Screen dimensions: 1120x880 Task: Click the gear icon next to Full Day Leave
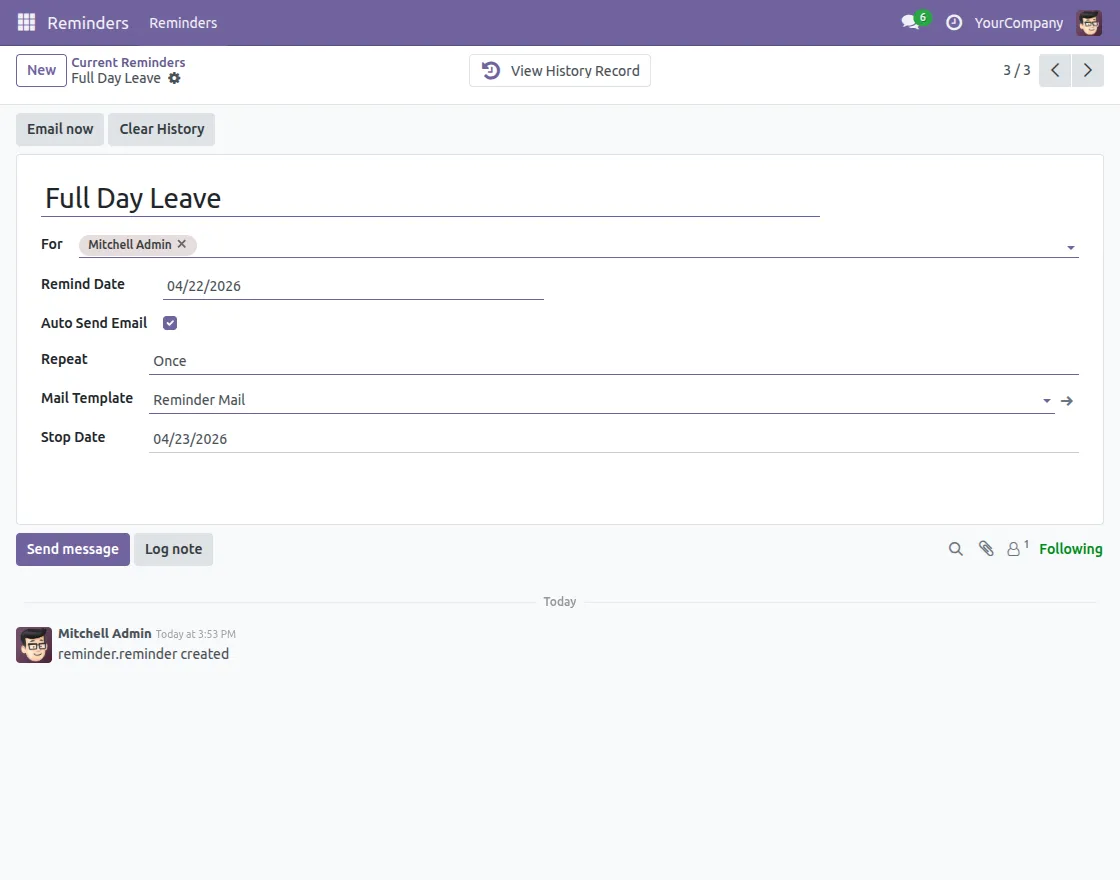pos(174,79)
